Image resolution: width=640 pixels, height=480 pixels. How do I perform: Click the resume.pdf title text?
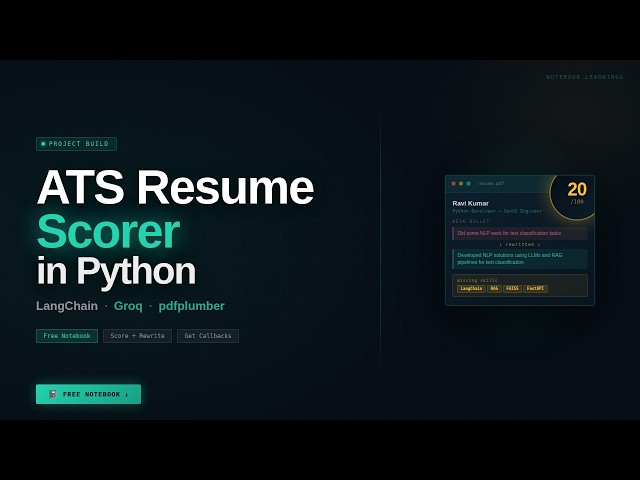(x=491, y=184)
